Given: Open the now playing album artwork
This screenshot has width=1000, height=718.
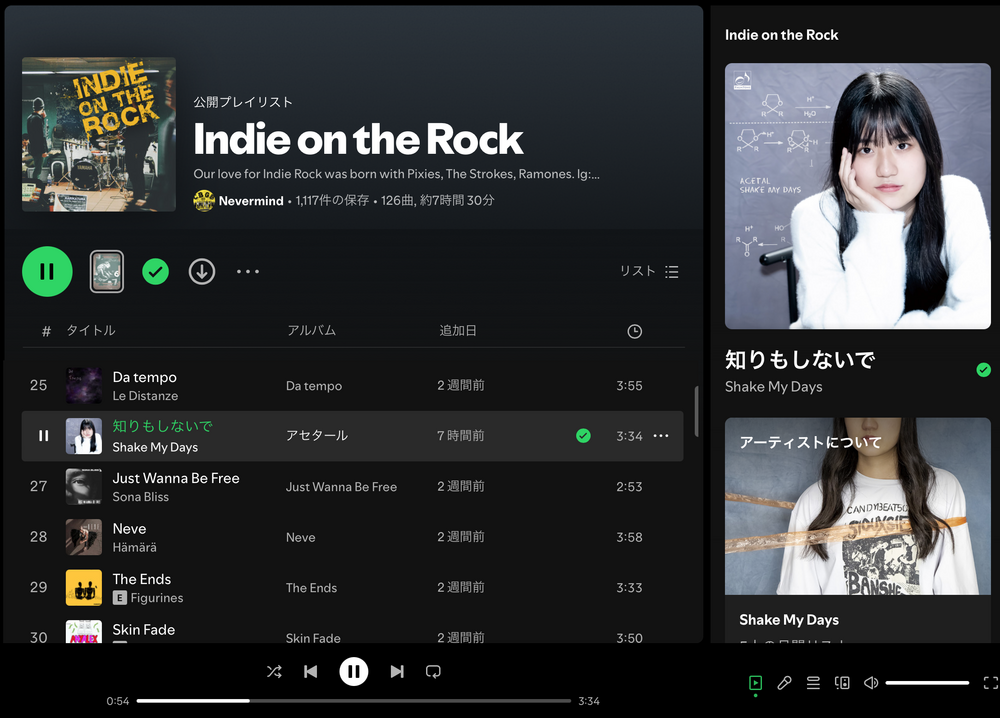Looking at the screenshot, I should [x=858, y=196].
